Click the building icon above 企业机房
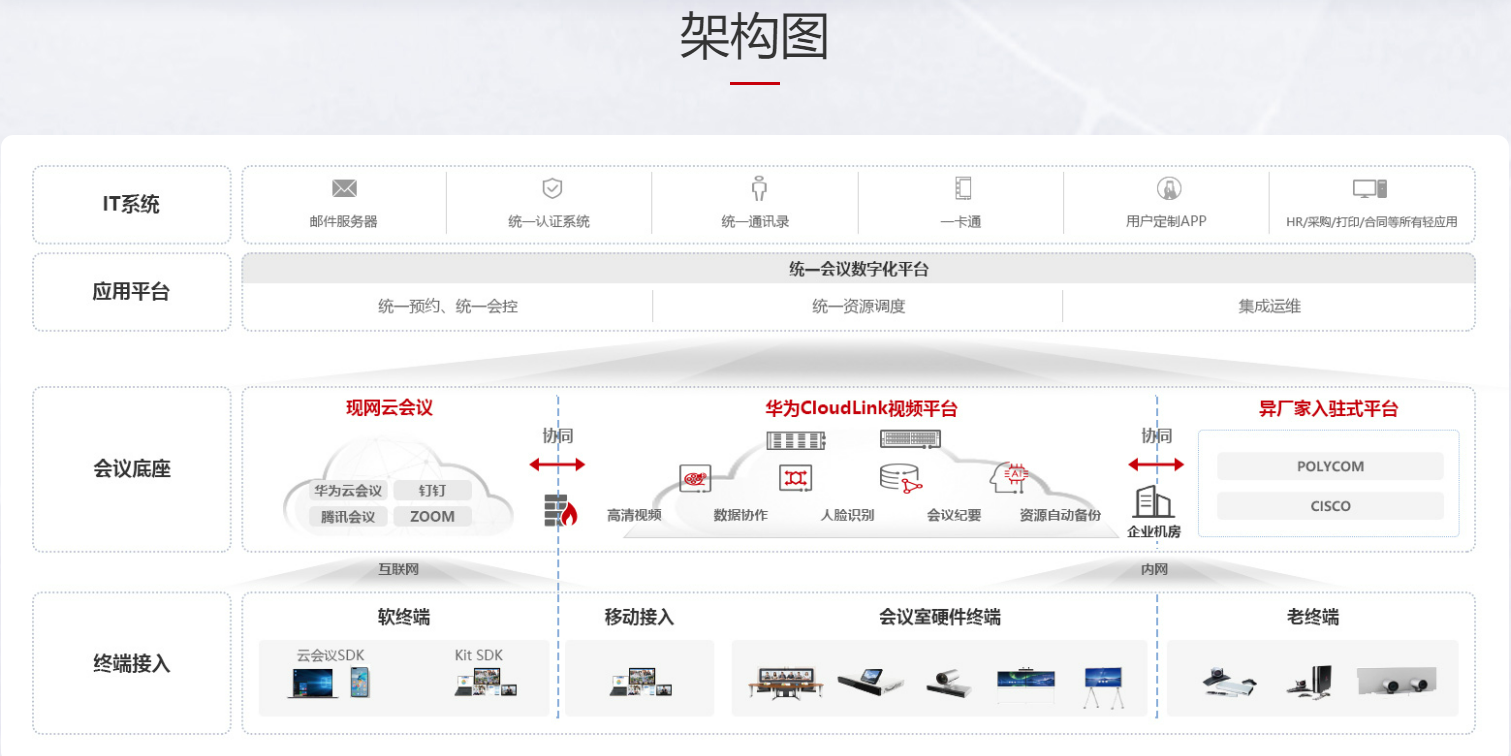The image size is (1511, 756). tap(1153, 501)
